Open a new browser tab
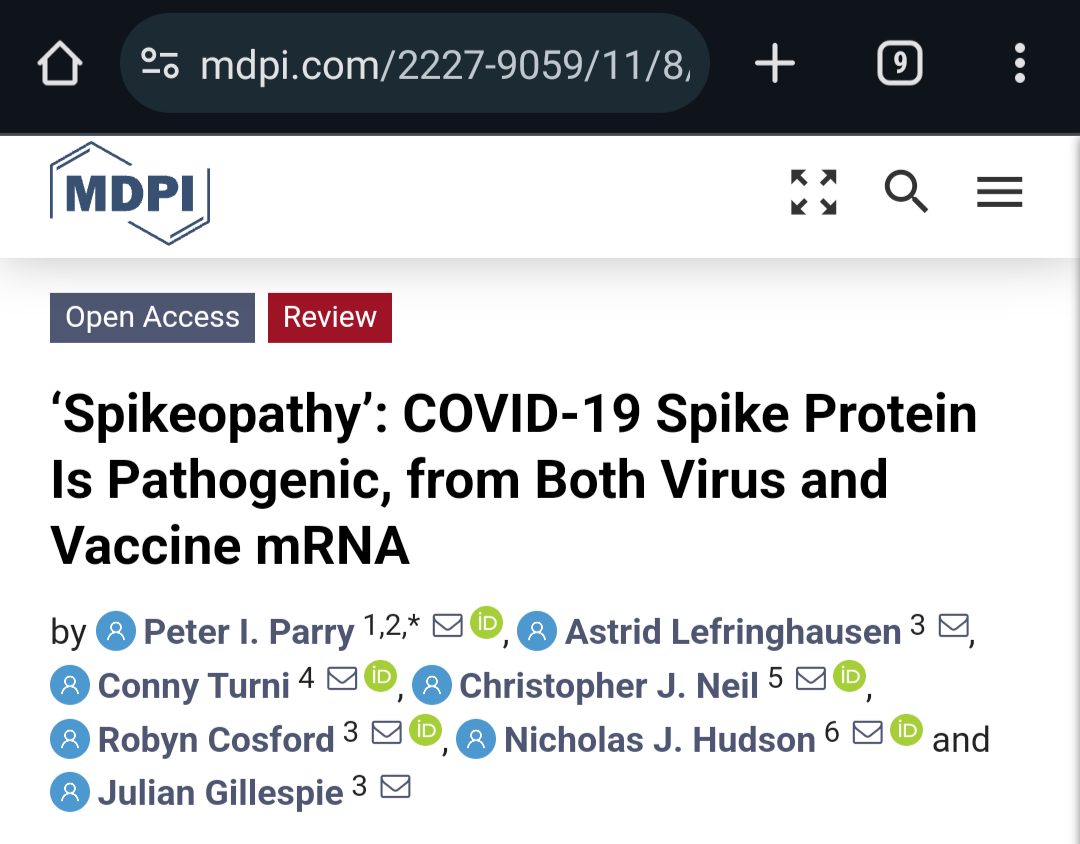Image resolution: width=1080 pixels, height=844 pixels. tap(774, 65)
